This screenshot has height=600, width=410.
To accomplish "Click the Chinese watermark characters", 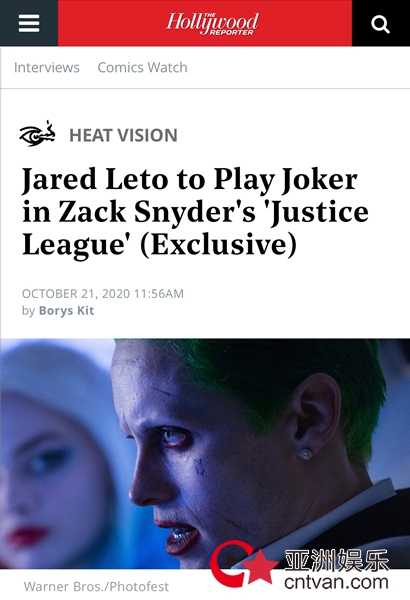I will point(337,561).
